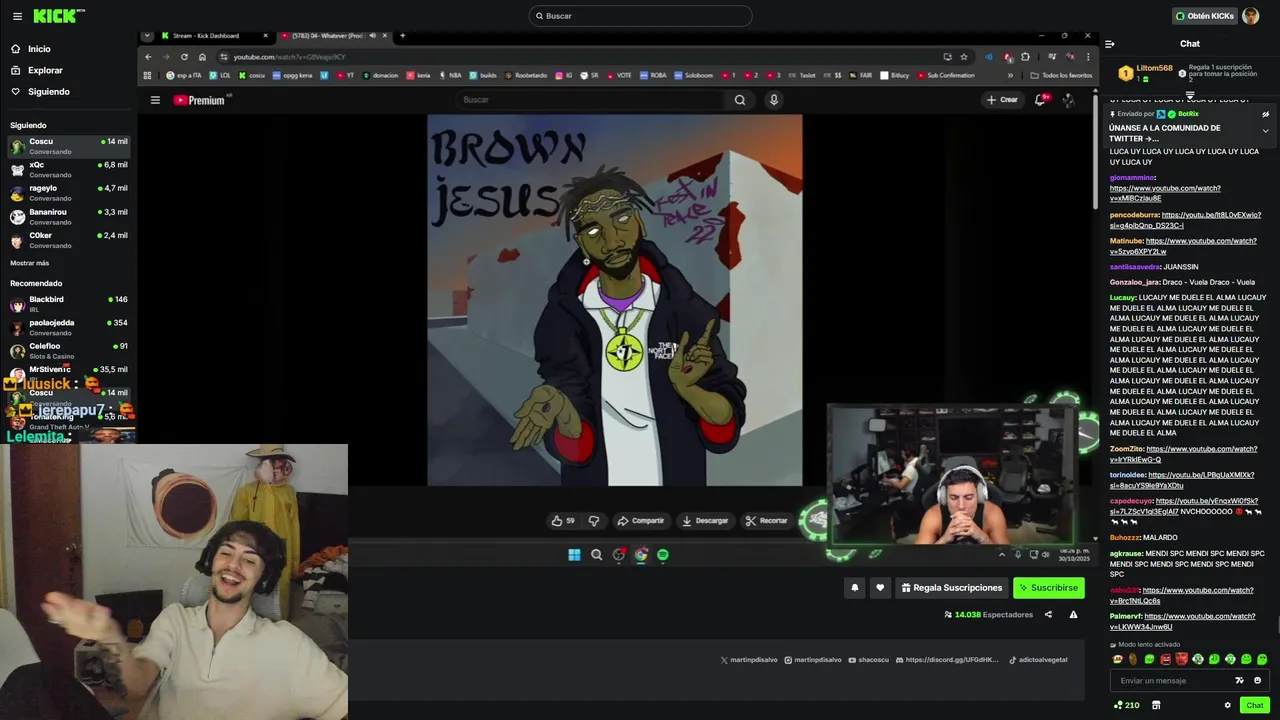Open the Inicio sidebar item
Viewport: 1280px width, 720px height.
39,49
